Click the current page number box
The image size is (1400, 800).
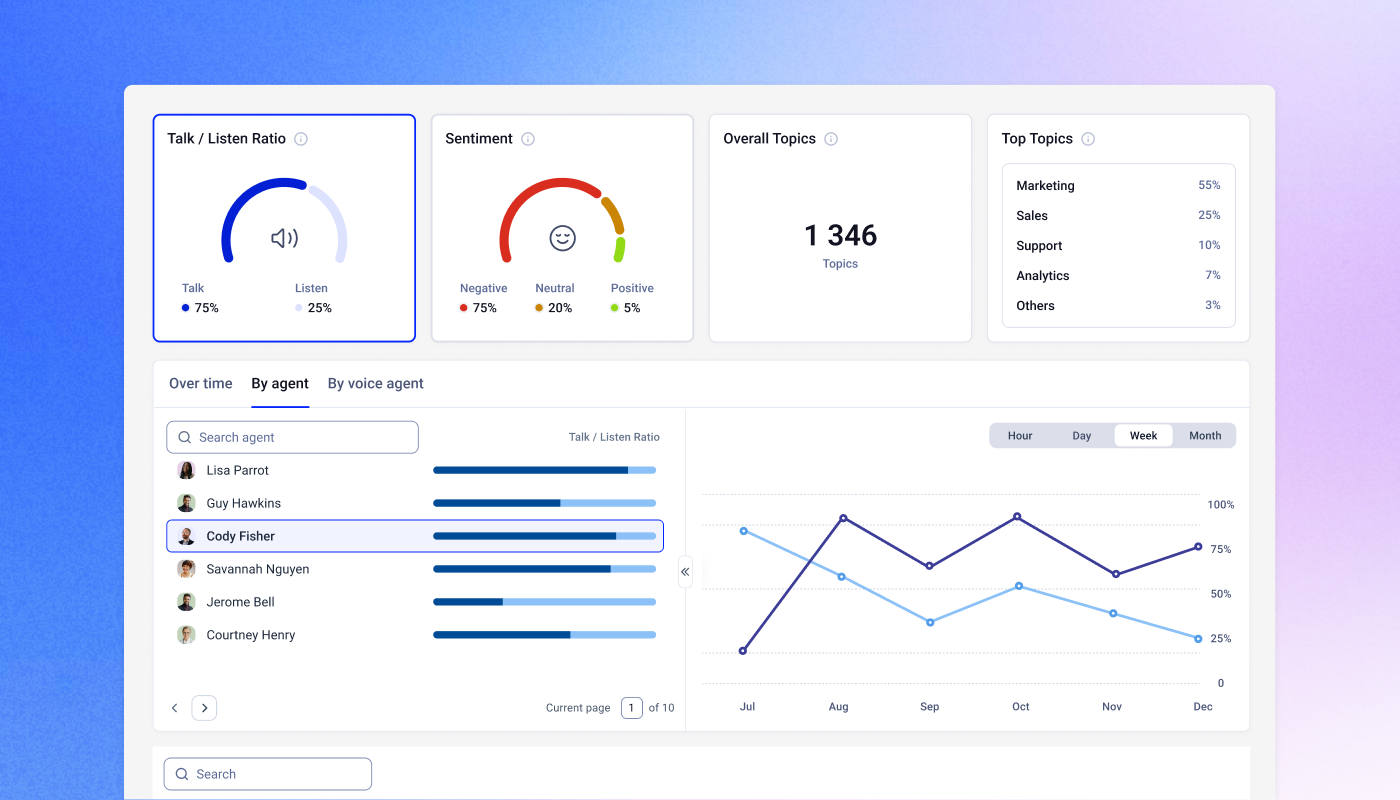[x=632, y=708]
